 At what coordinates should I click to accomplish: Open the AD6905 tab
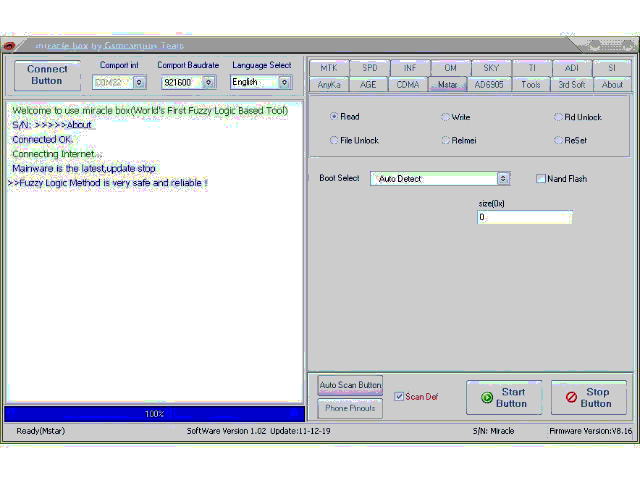[489, 84]
